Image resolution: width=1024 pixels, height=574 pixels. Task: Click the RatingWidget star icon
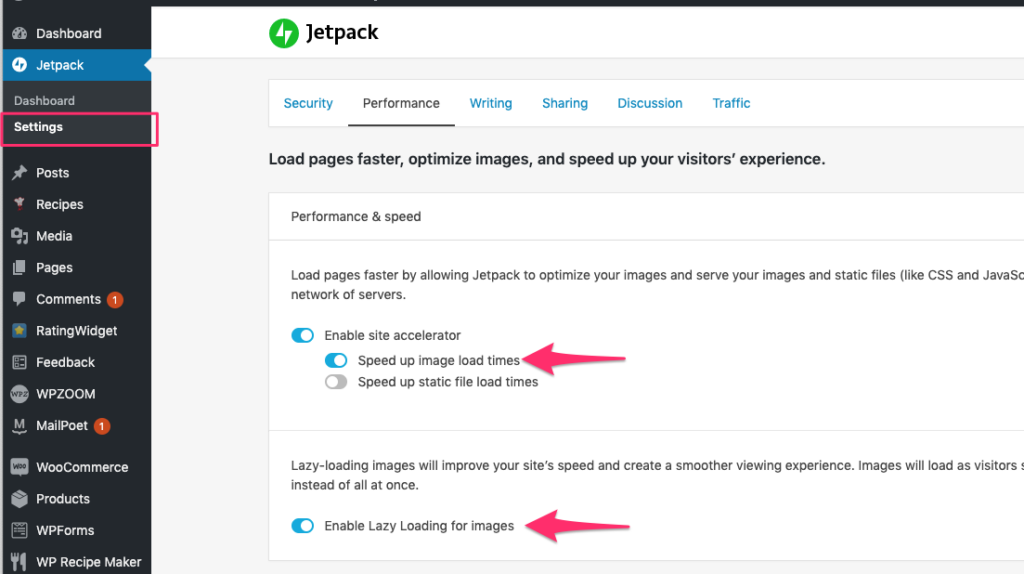(20, 330)
